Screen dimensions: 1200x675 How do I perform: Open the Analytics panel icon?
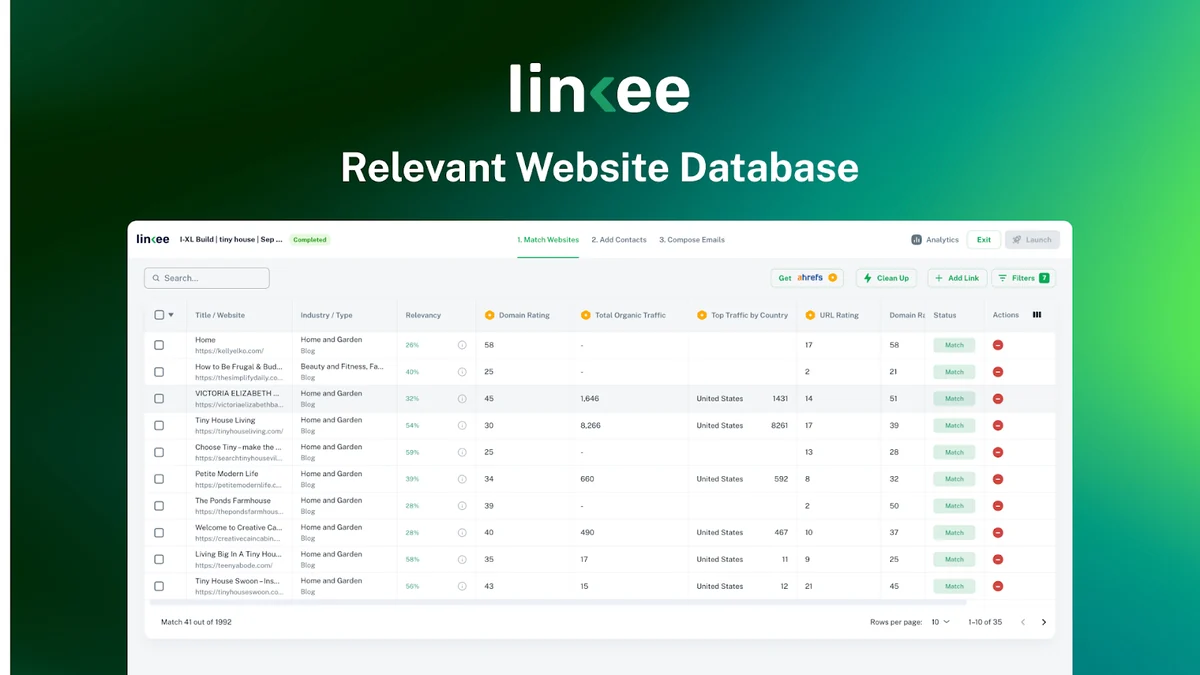[917, 240]
